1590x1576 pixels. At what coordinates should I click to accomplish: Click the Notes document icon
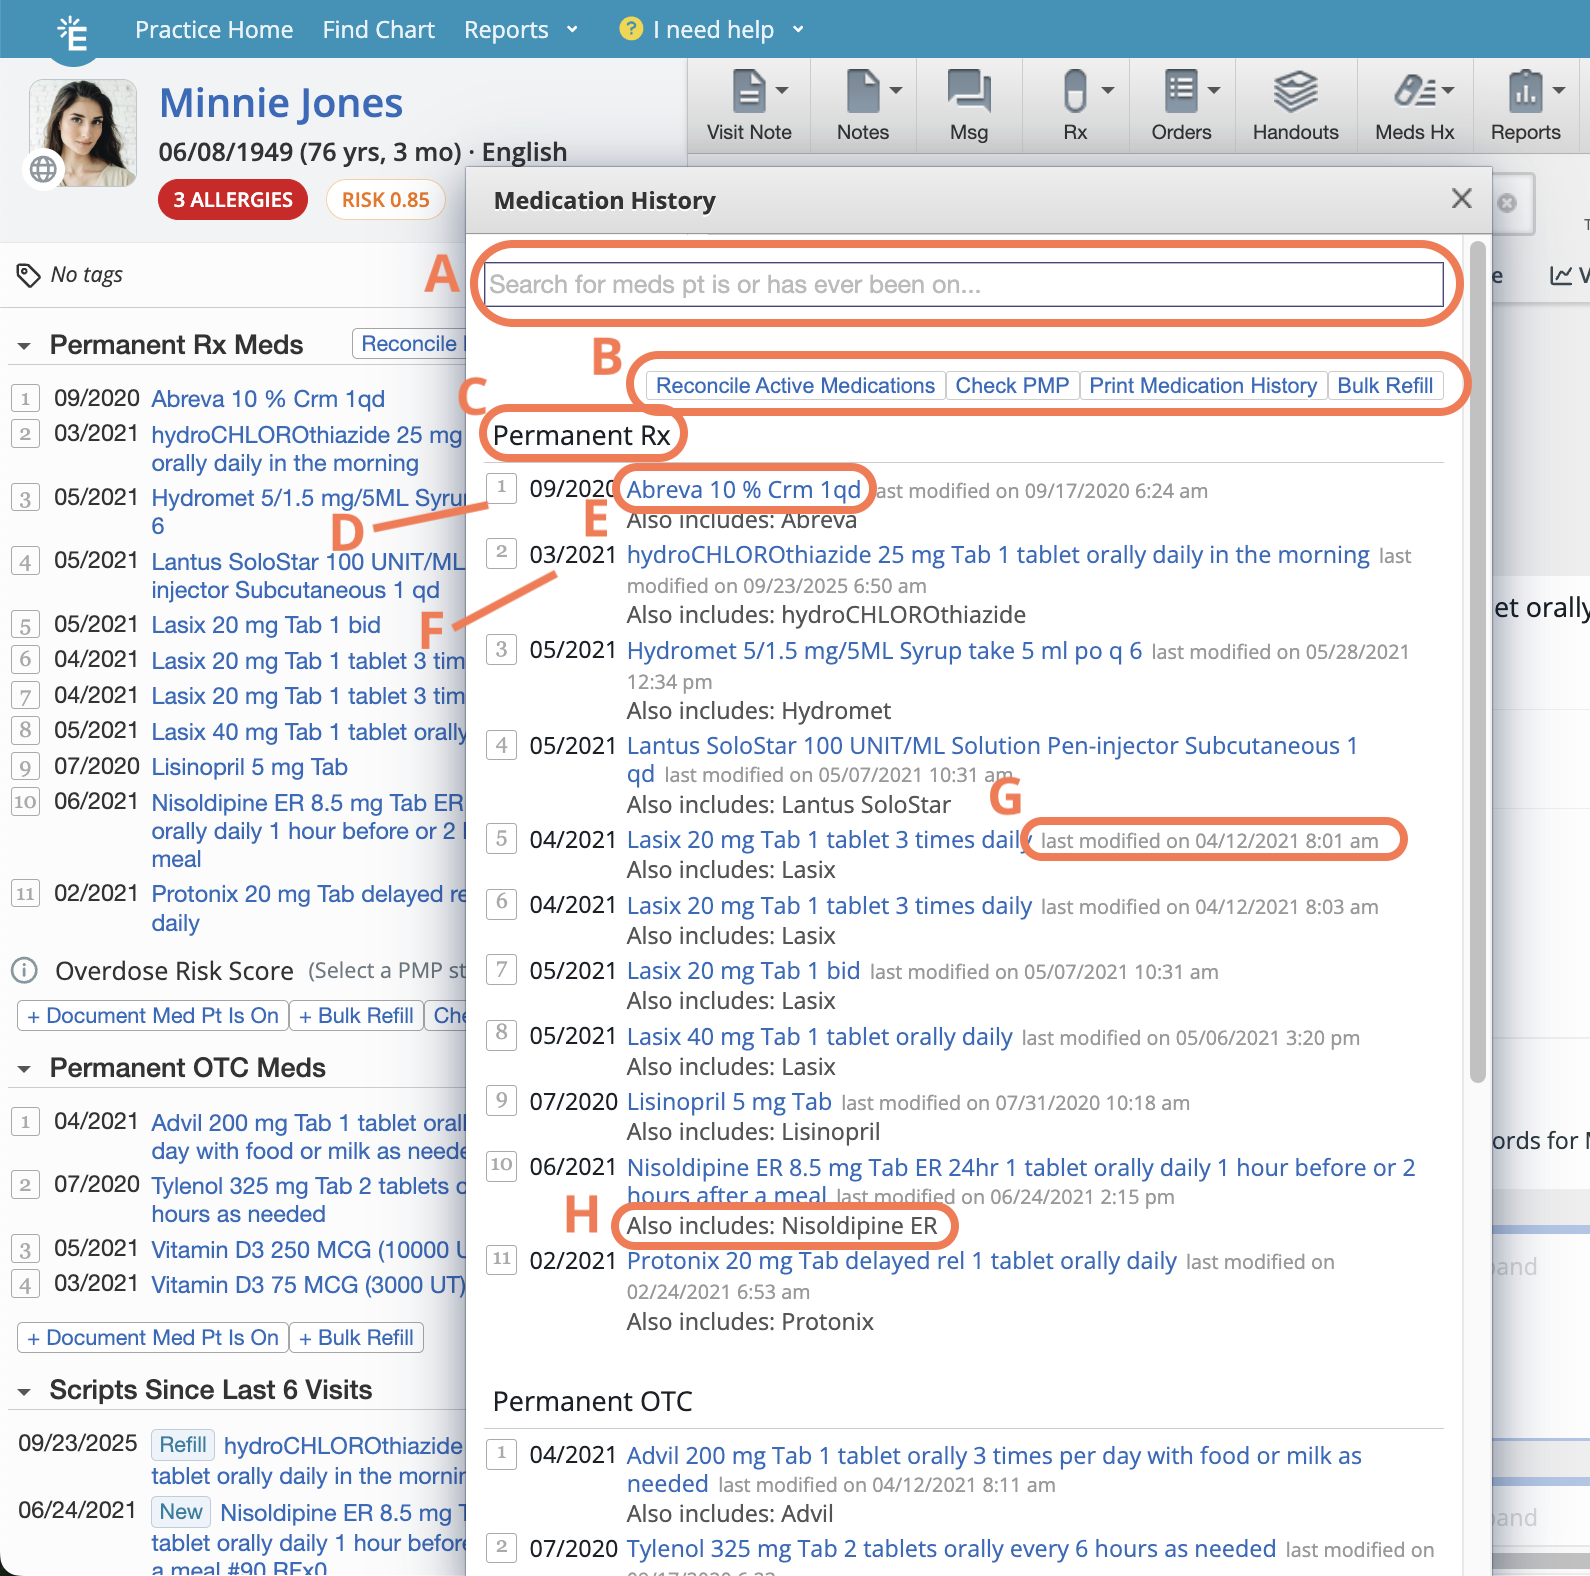pyautogui.click(x=862, y=92)
